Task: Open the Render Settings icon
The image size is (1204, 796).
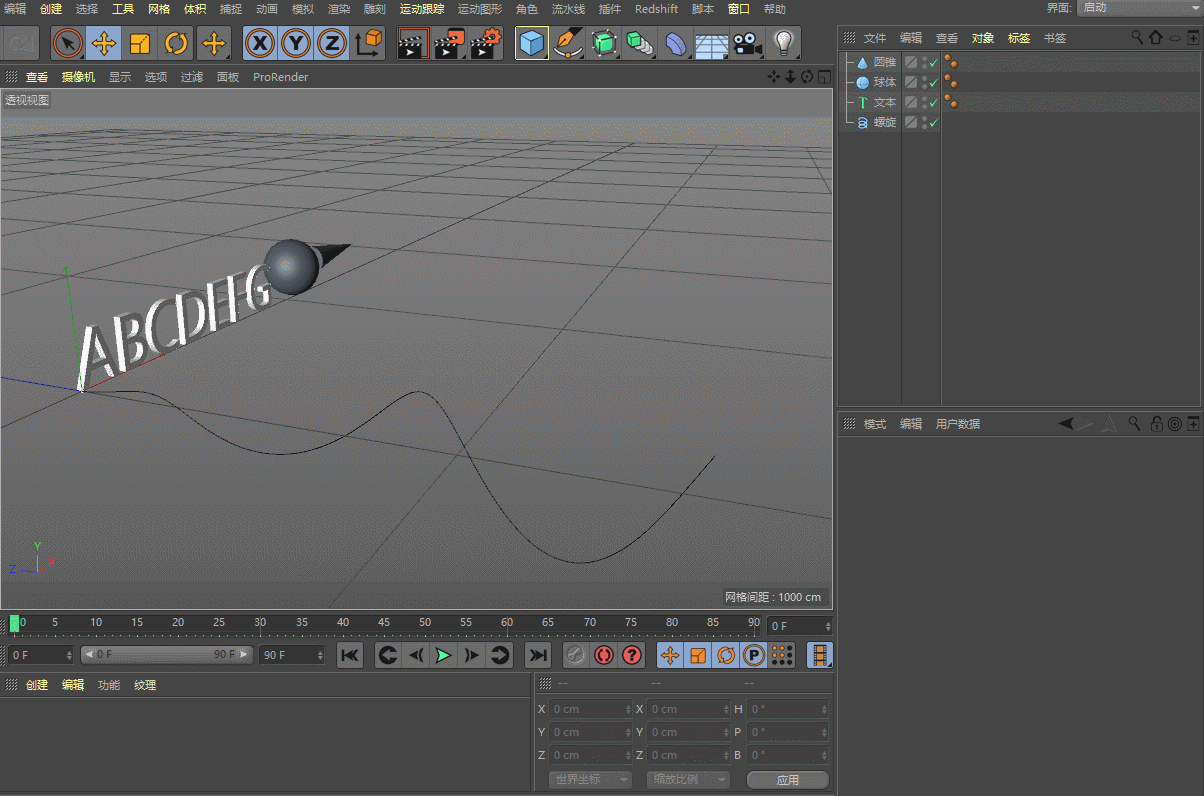Action: [x=486, y=44]
